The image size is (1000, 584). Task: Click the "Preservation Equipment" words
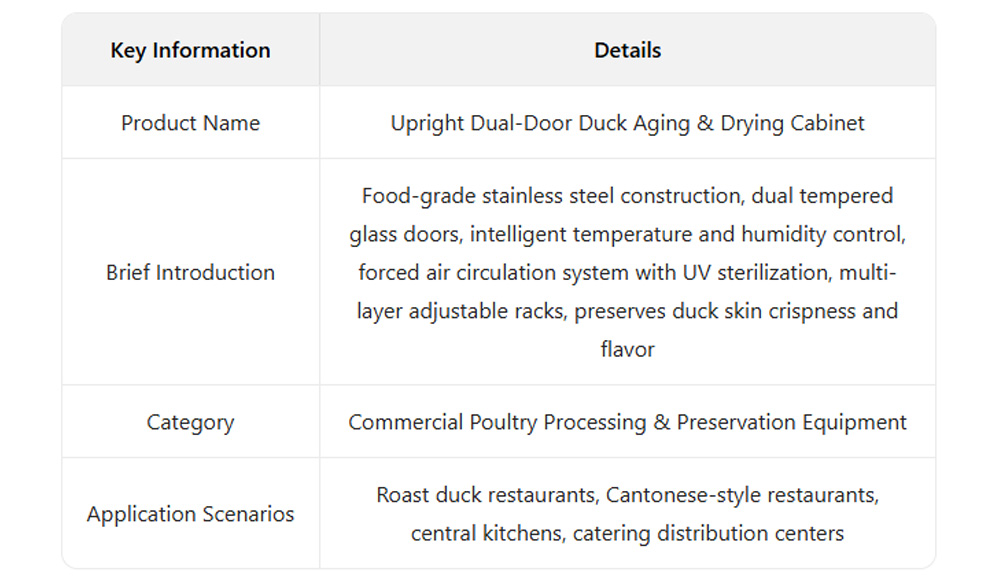pyautogui.click(x=791, y=422)
